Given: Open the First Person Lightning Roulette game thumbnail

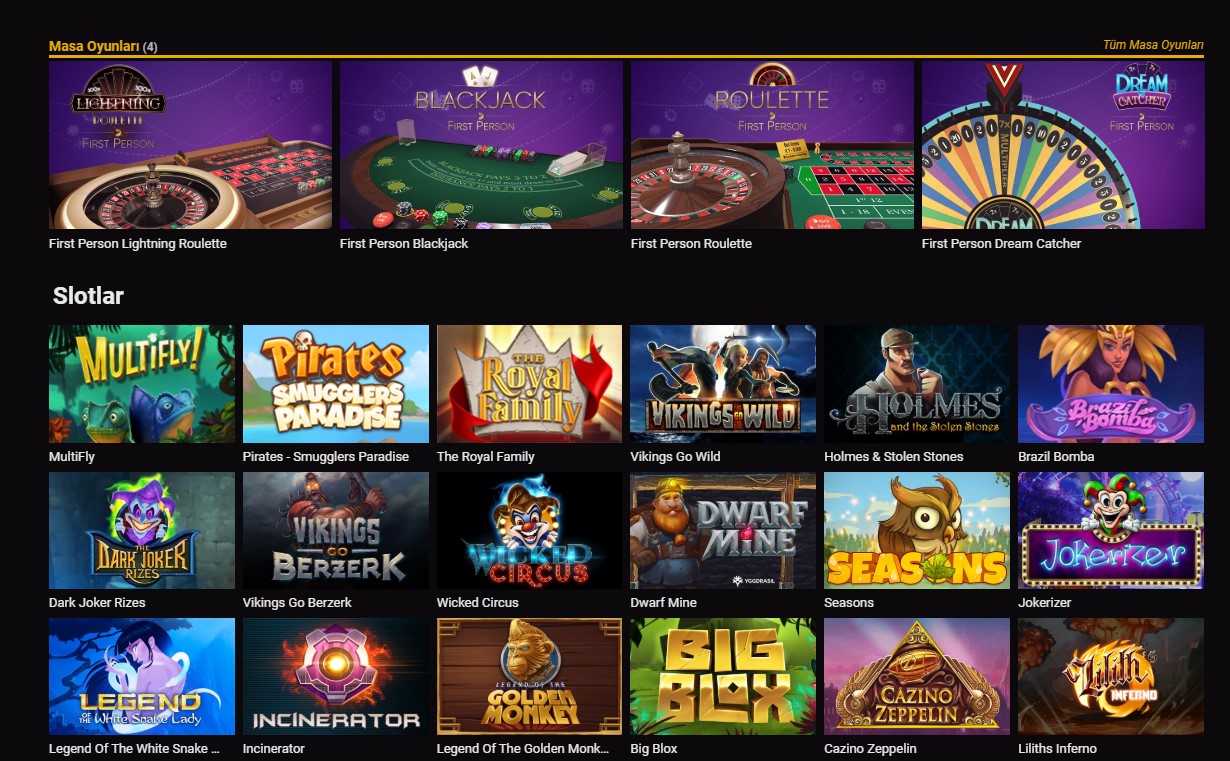Looking at the screenshot, I should click(190, 145).
